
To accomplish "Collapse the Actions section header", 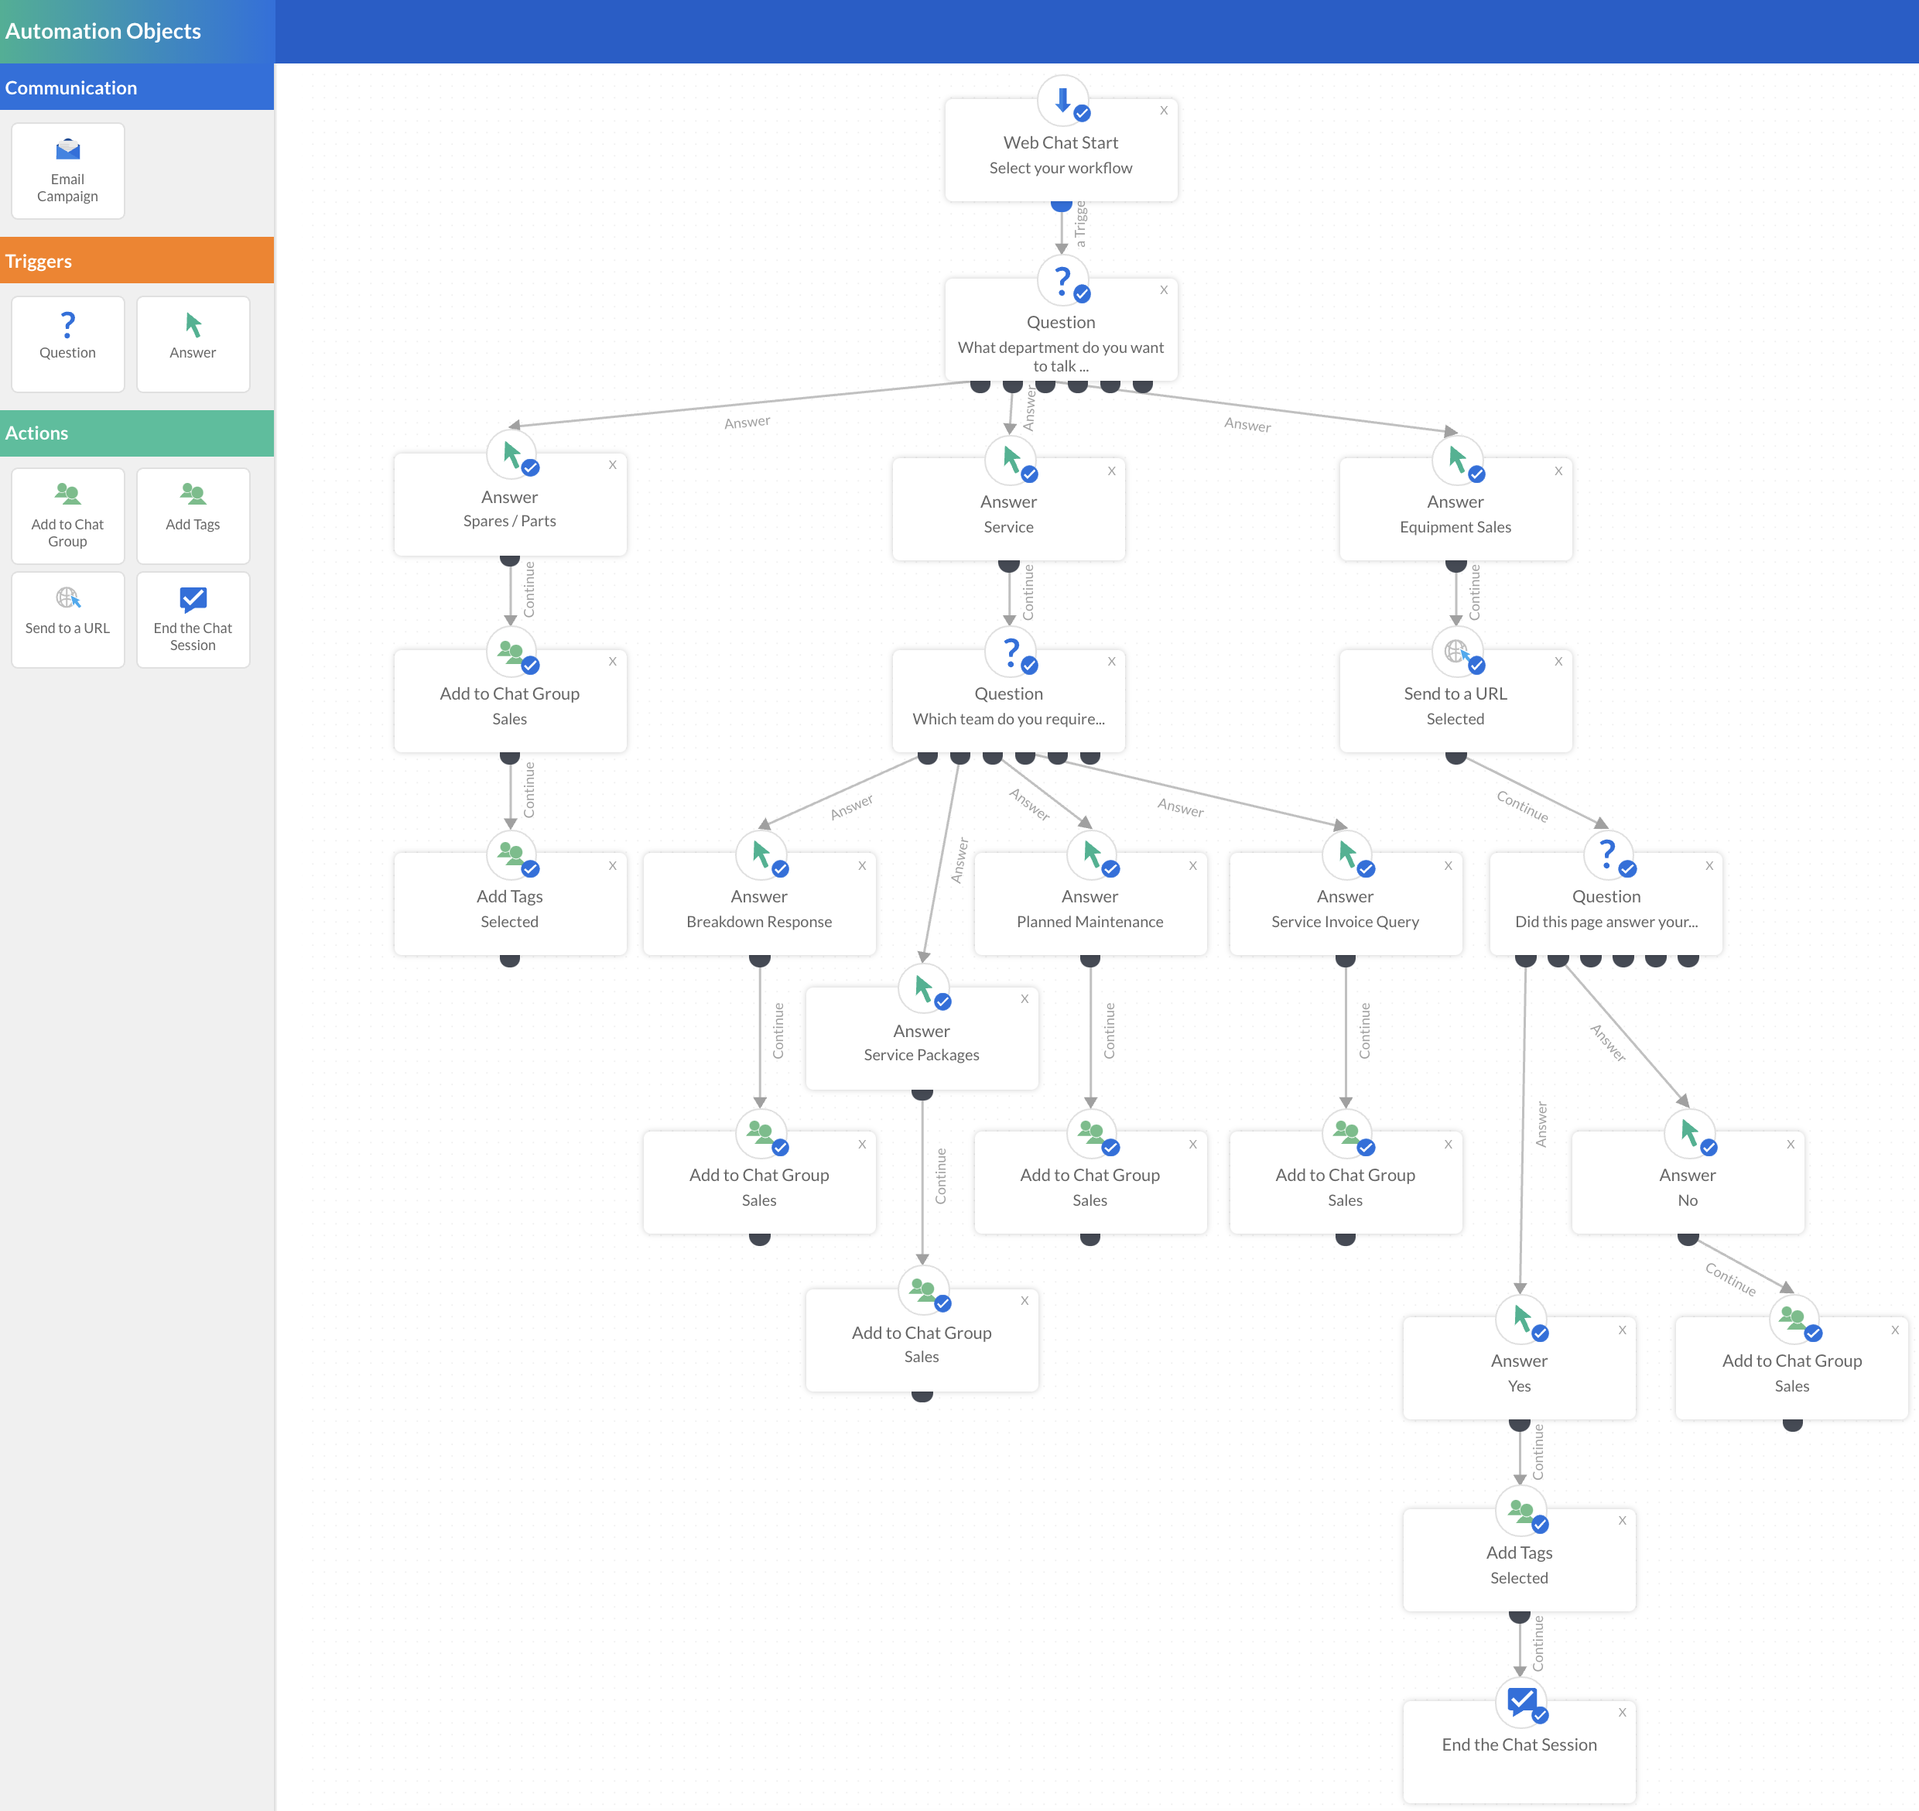I will tap(137, 433).
